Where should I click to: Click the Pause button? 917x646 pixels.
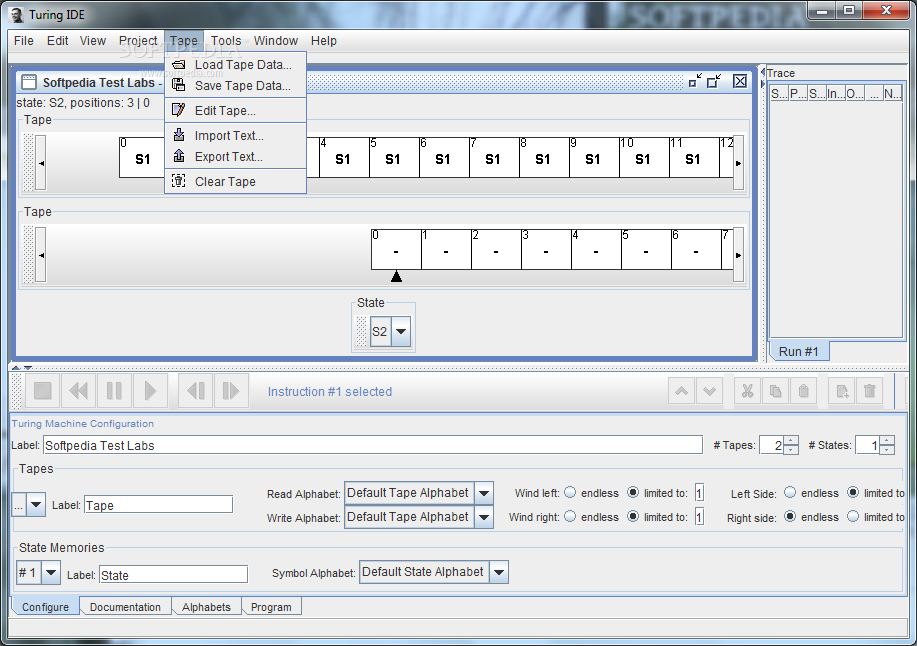pyautogui.click(x=114, y=391)
